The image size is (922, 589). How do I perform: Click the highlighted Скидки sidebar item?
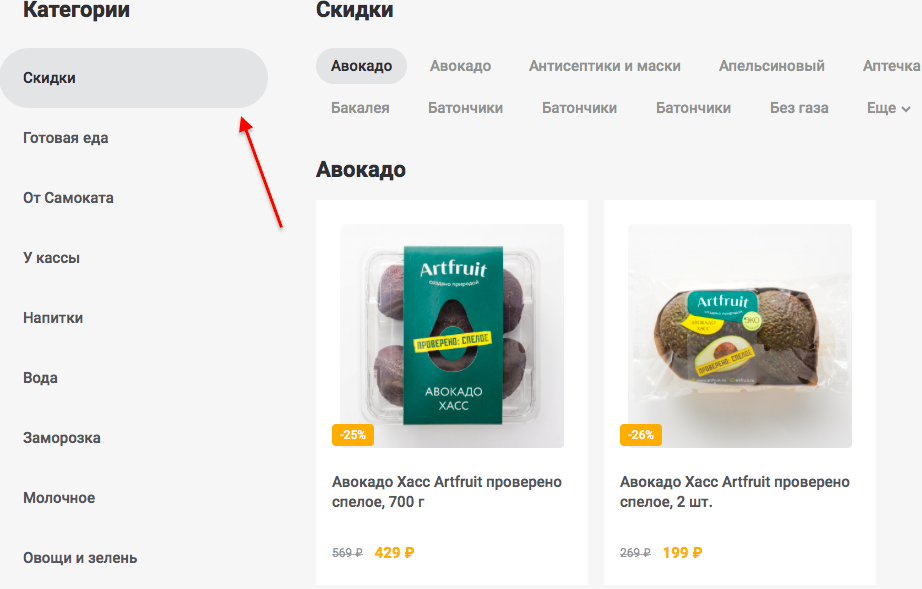click(x=133, y=78)
